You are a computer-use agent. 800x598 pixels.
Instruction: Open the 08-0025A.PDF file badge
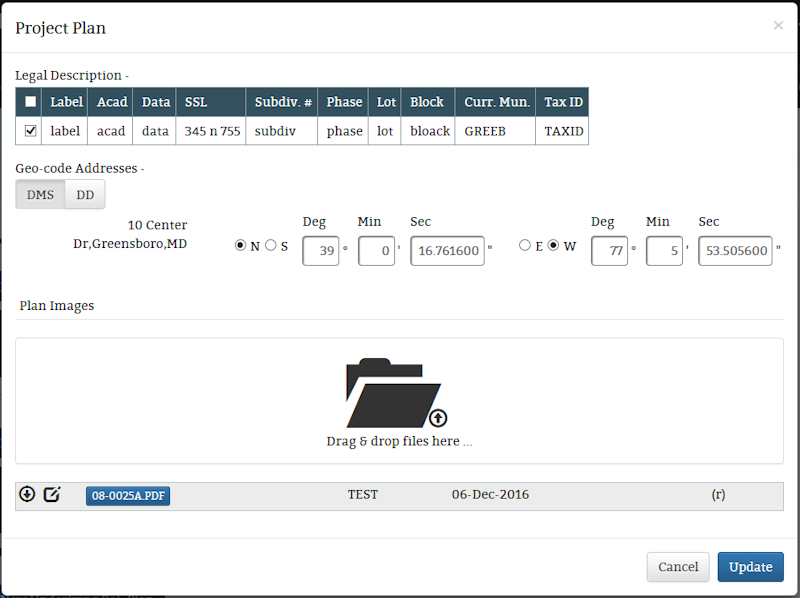click(x=128, y=496)
